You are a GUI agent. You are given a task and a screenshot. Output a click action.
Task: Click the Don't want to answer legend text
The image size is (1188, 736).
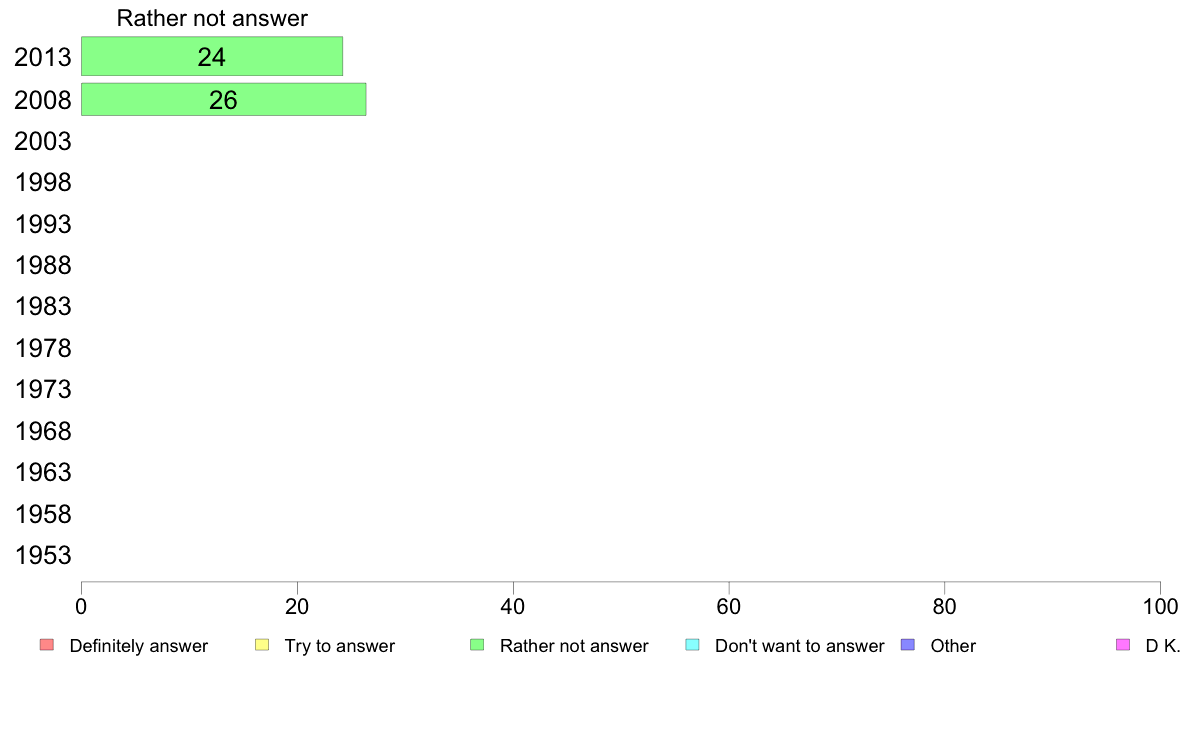click(x=799, y=646)
